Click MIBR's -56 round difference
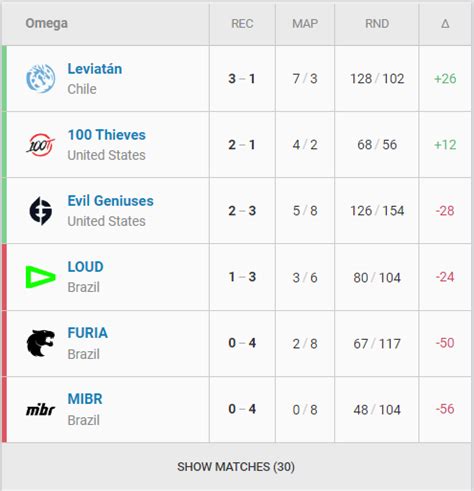The width and height of the screenshot is (474, 491). pyautogui.click(x=445, y=409)
